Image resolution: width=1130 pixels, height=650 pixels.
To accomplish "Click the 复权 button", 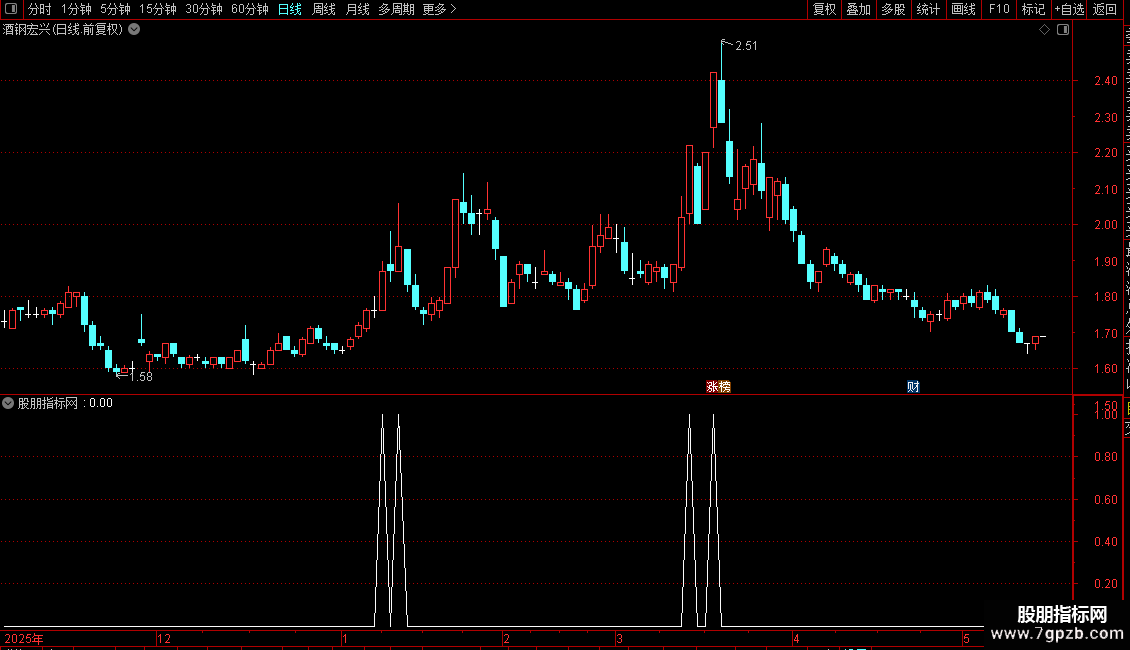I will click(x=824, y=9).
